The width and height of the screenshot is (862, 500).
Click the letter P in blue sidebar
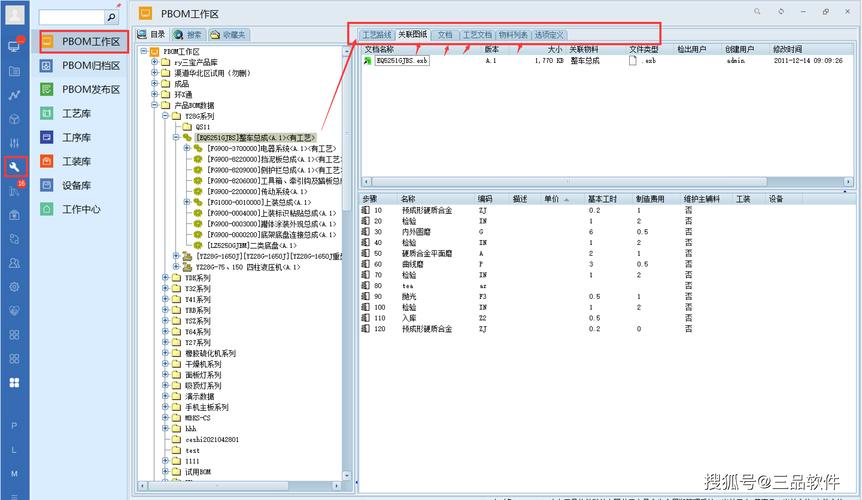pos(14,426)
